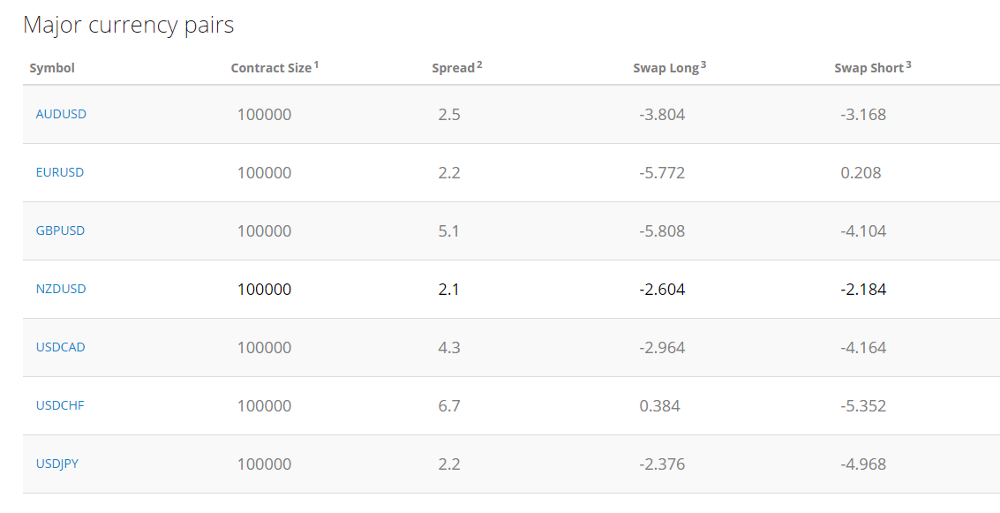Open the USDJPY symbol link
Screen dimensions: 1000x513
click(x=57, y=463)
